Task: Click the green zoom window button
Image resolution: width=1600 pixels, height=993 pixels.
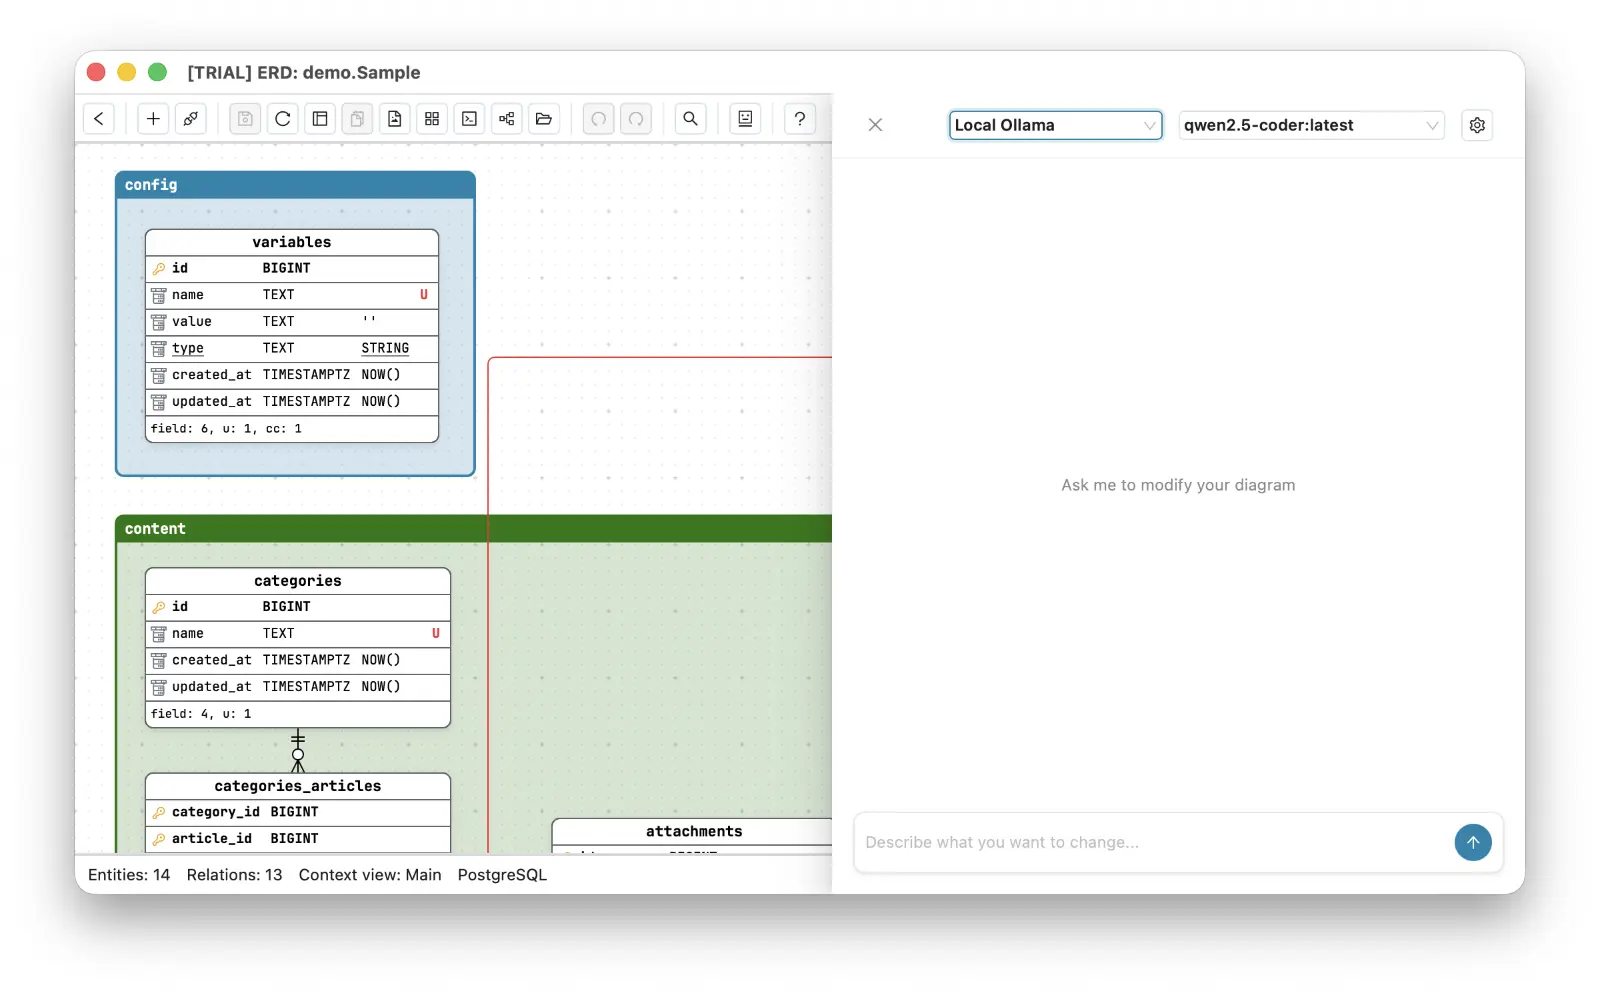Action: point(157,72)
